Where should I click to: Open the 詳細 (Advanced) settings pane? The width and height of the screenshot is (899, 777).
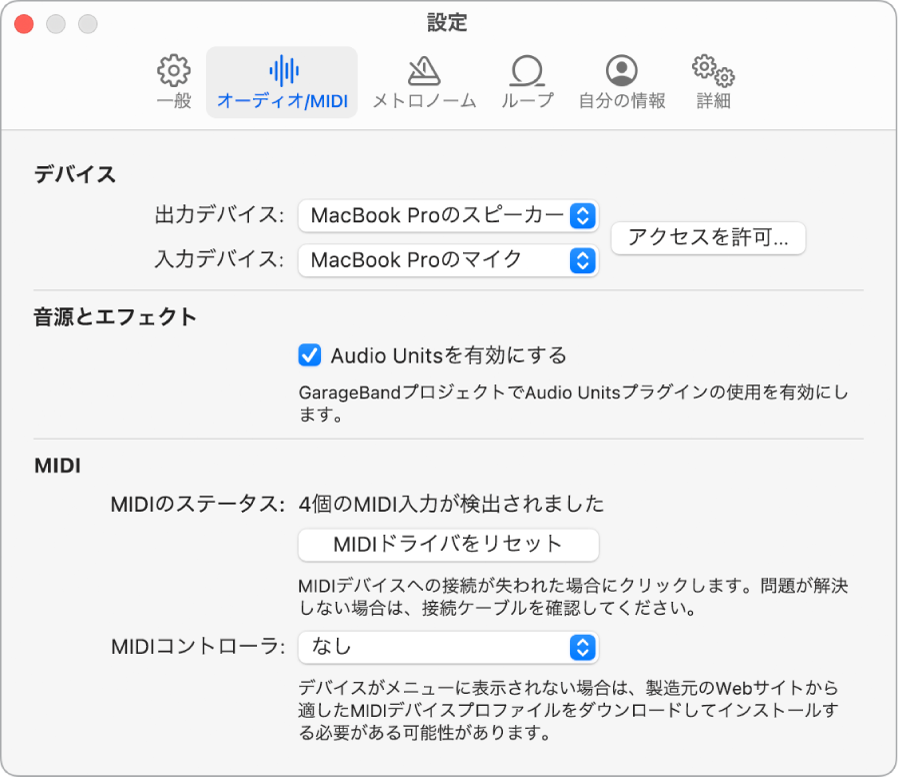tap(711, 82)
